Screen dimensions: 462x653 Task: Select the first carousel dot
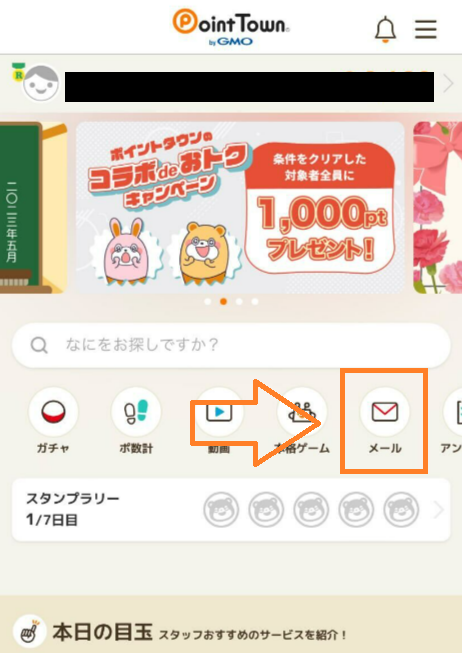click(208, 302)
